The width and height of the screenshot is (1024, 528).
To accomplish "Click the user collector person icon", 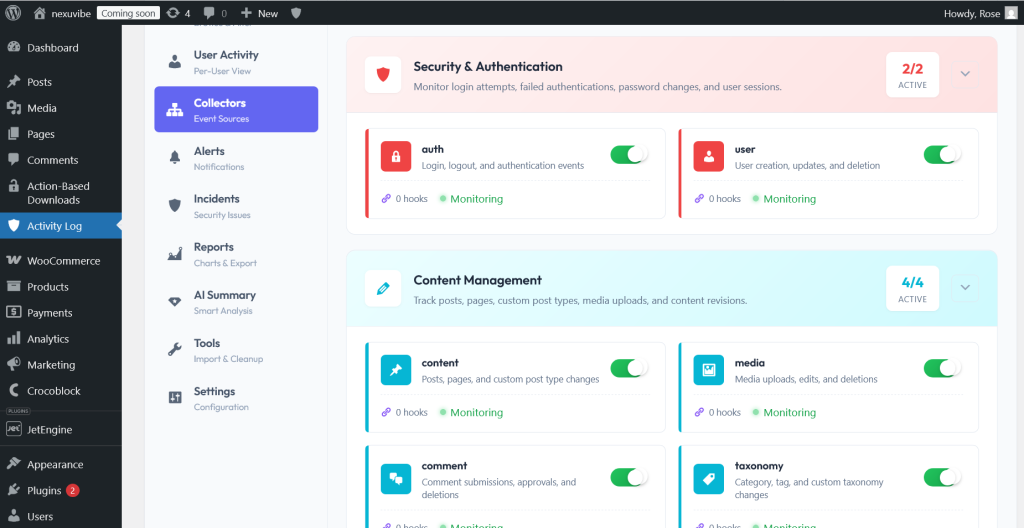I will [x=709, y=157].
